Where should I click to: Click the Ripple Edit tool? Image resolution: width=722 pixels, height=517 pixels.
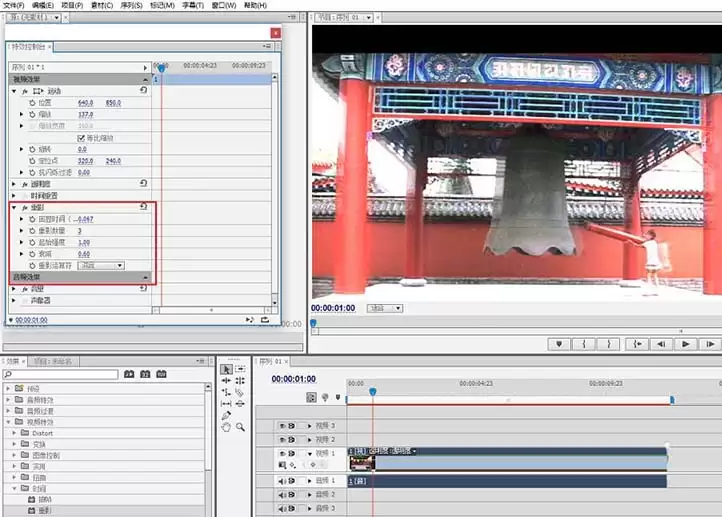point(226,381)
